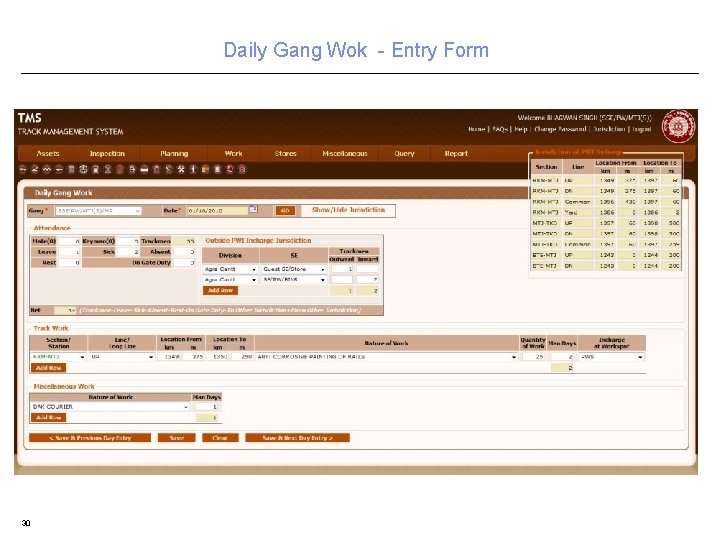This screenshot has width=720, height=540.
Task: Open the Gang dropdown
Action: [x=98, y=211]
